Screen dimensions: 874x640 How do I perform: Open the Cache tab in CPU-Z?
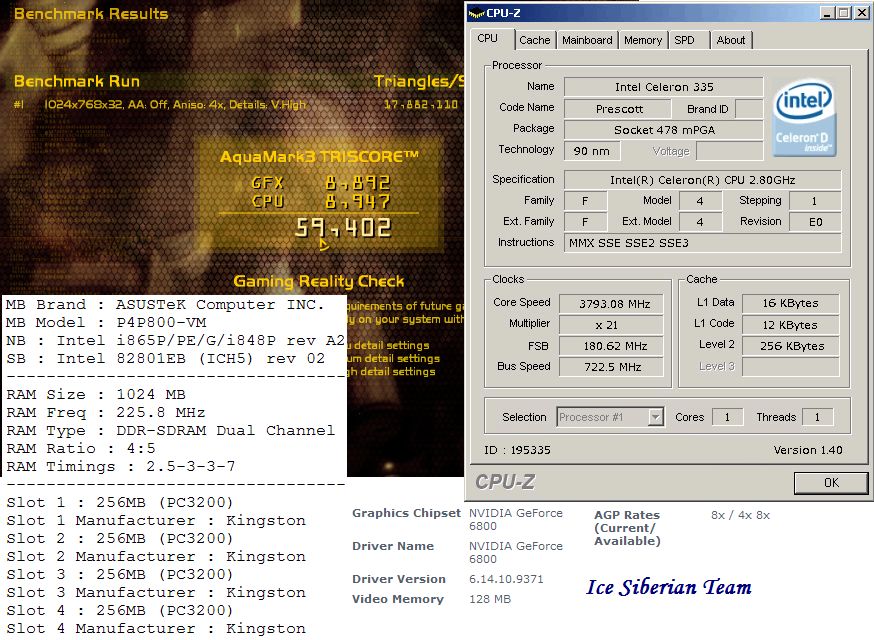click(x=535, y=40)
